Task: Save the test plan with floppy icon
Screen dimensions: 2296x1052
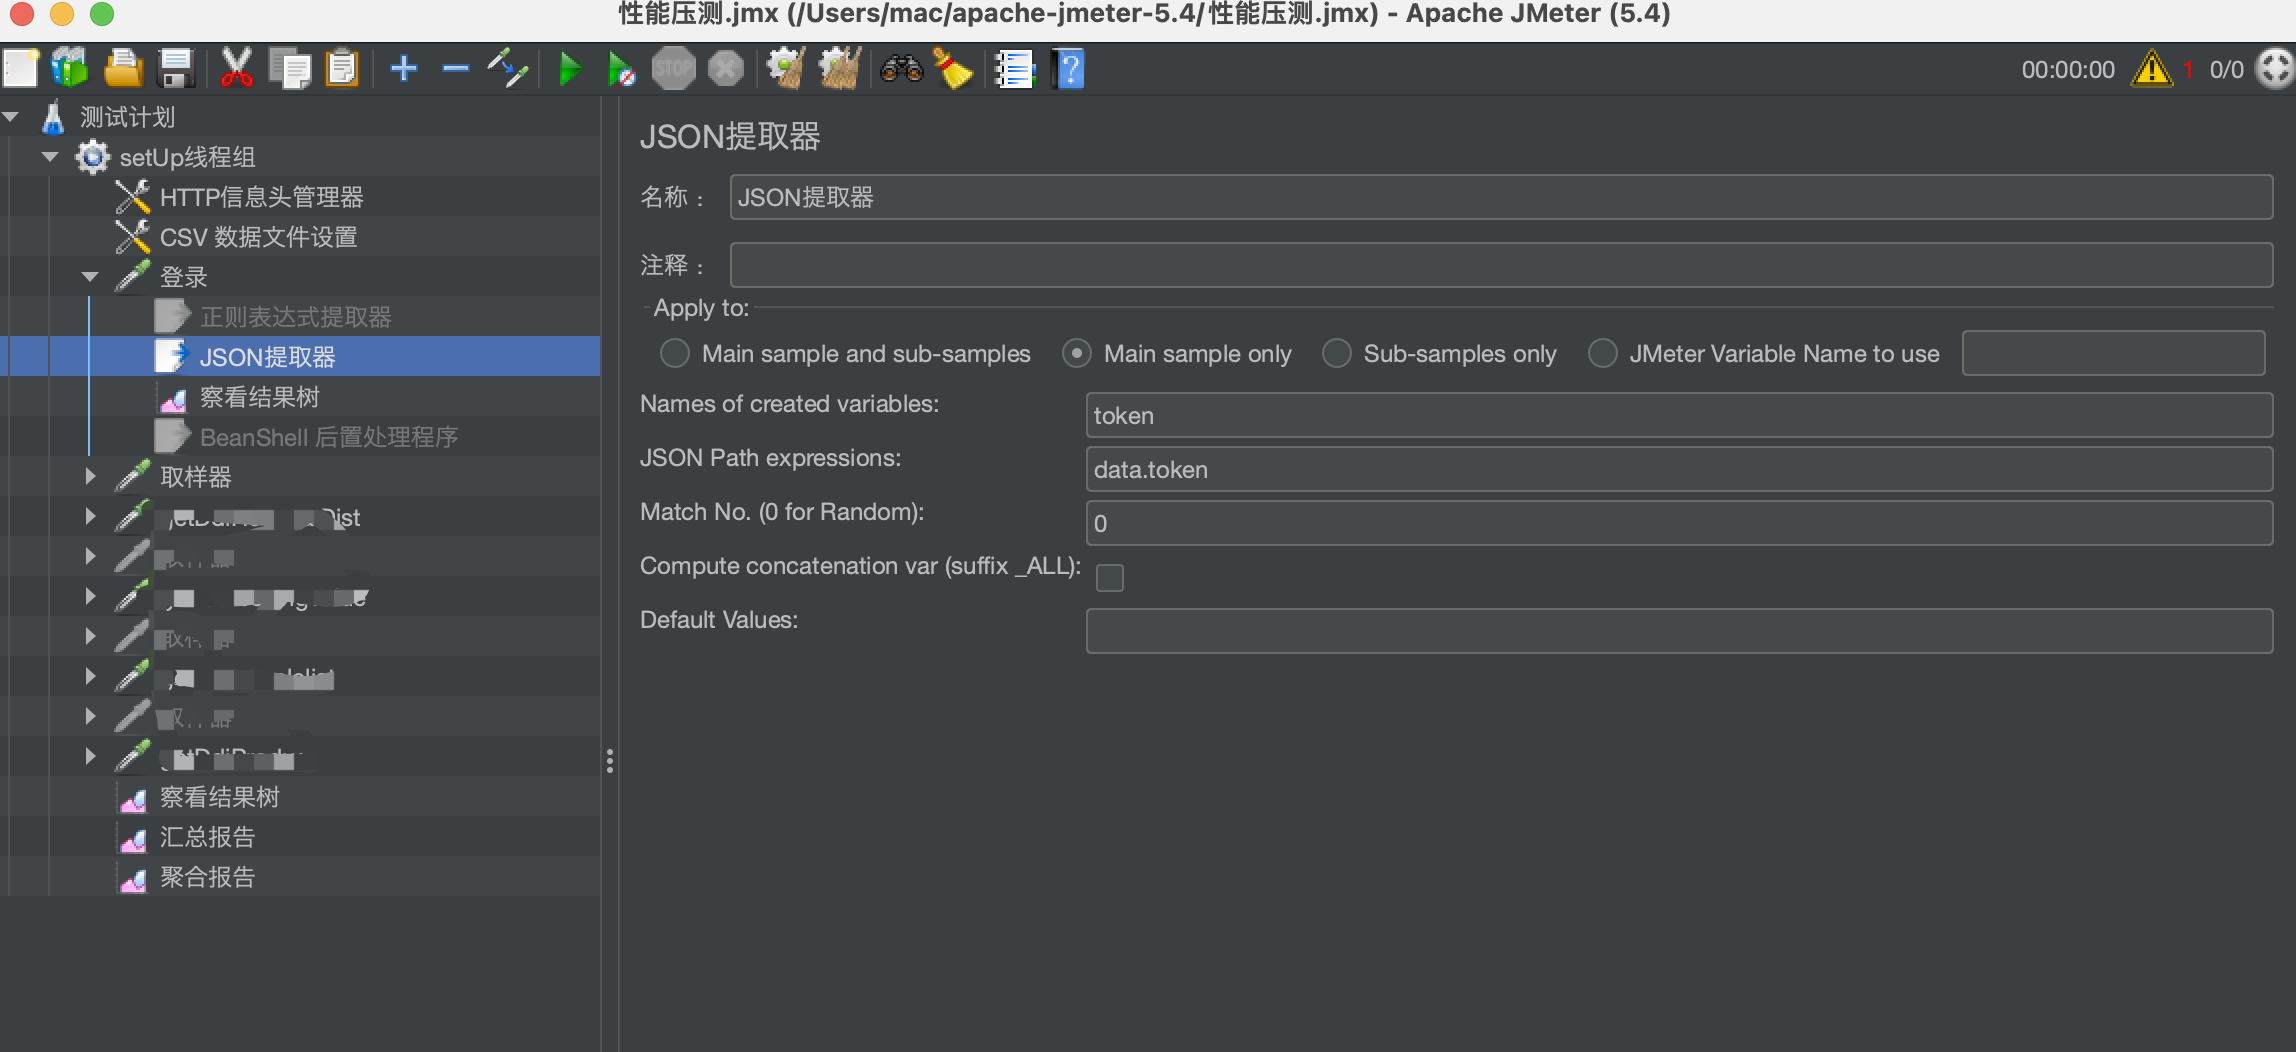Action: (x=176, y=69)
